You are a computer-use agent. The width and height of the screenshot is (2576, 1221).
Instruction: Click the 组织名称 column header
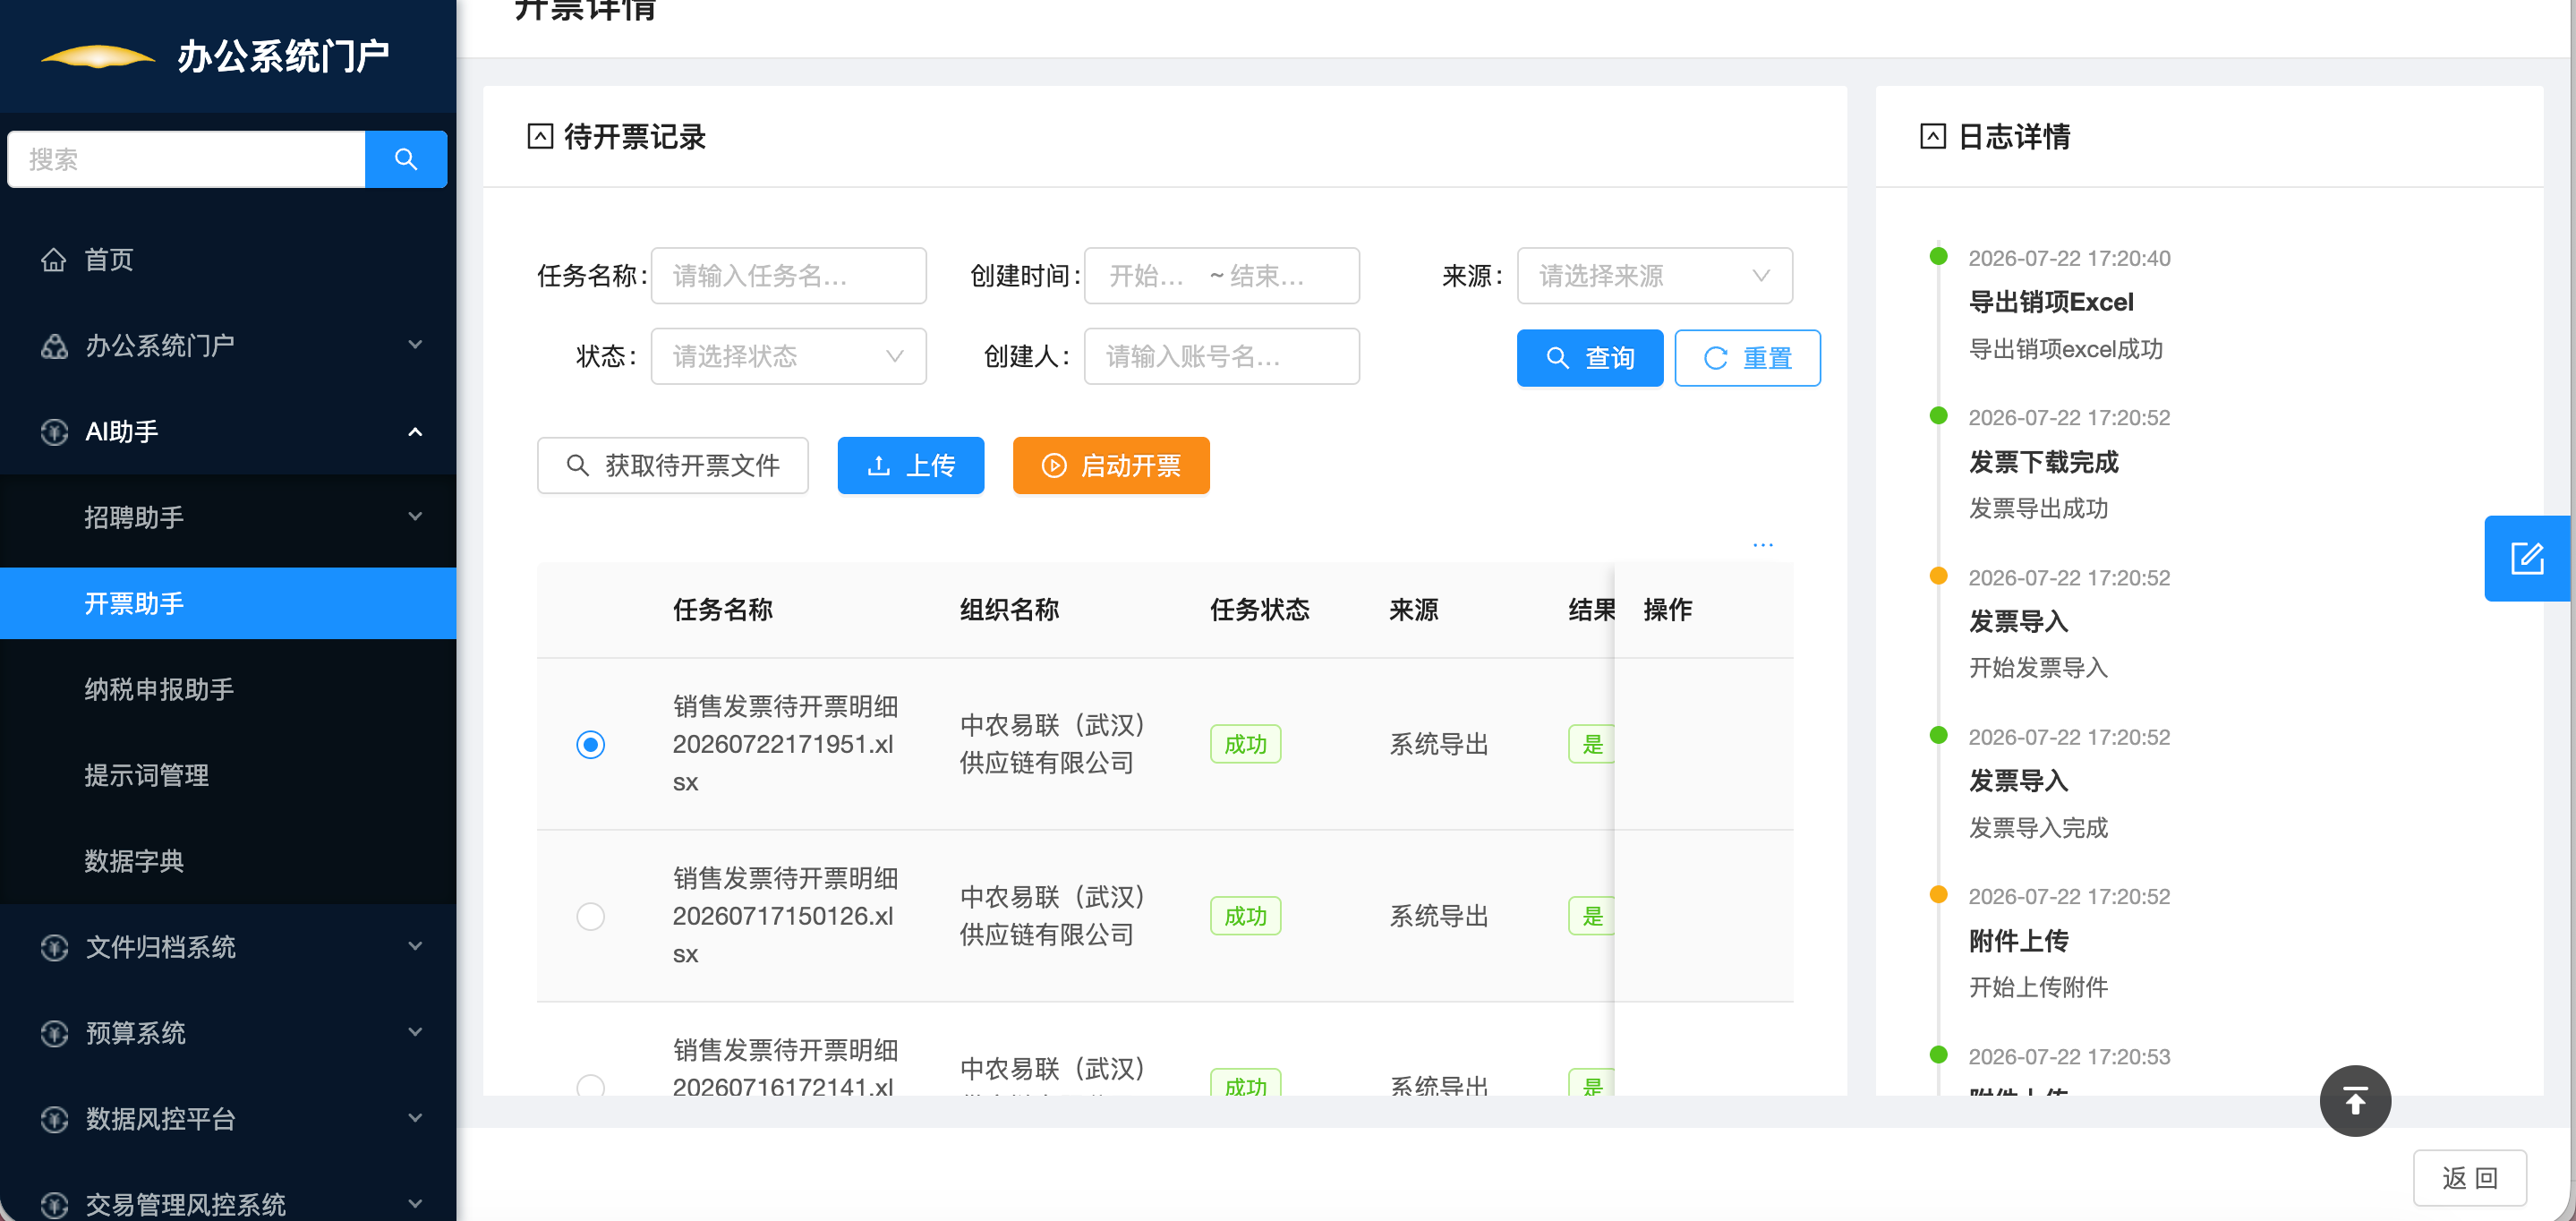pos(1010,610)
